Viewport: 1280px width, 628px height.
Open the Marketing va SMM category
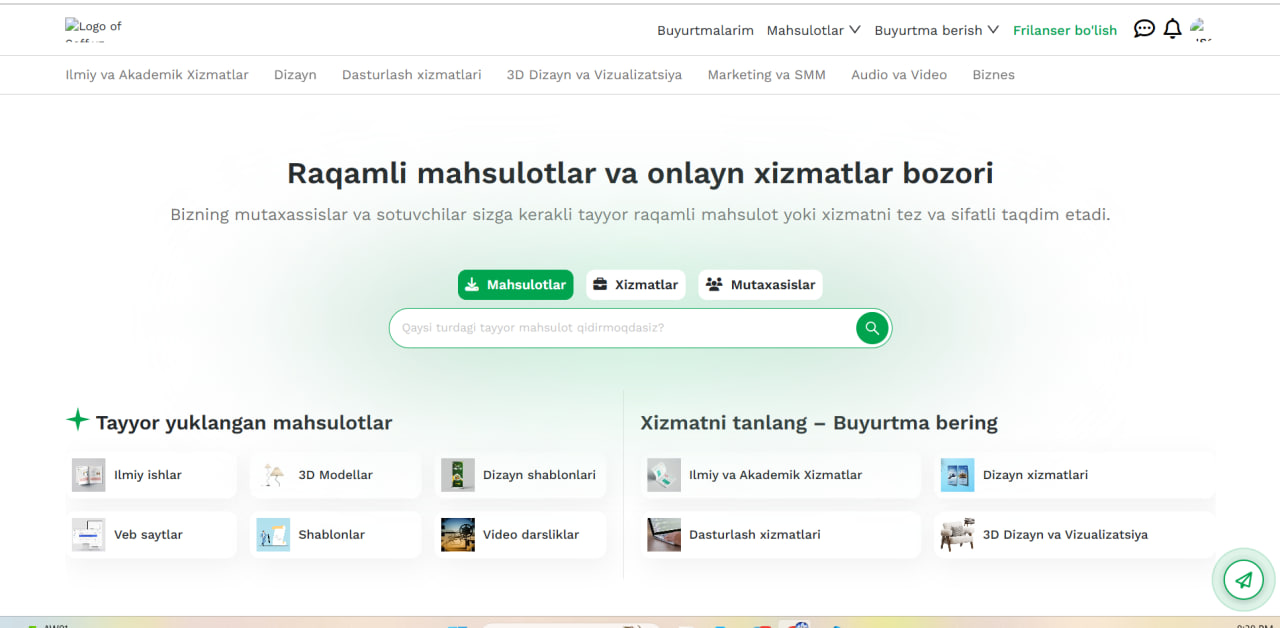766,75
